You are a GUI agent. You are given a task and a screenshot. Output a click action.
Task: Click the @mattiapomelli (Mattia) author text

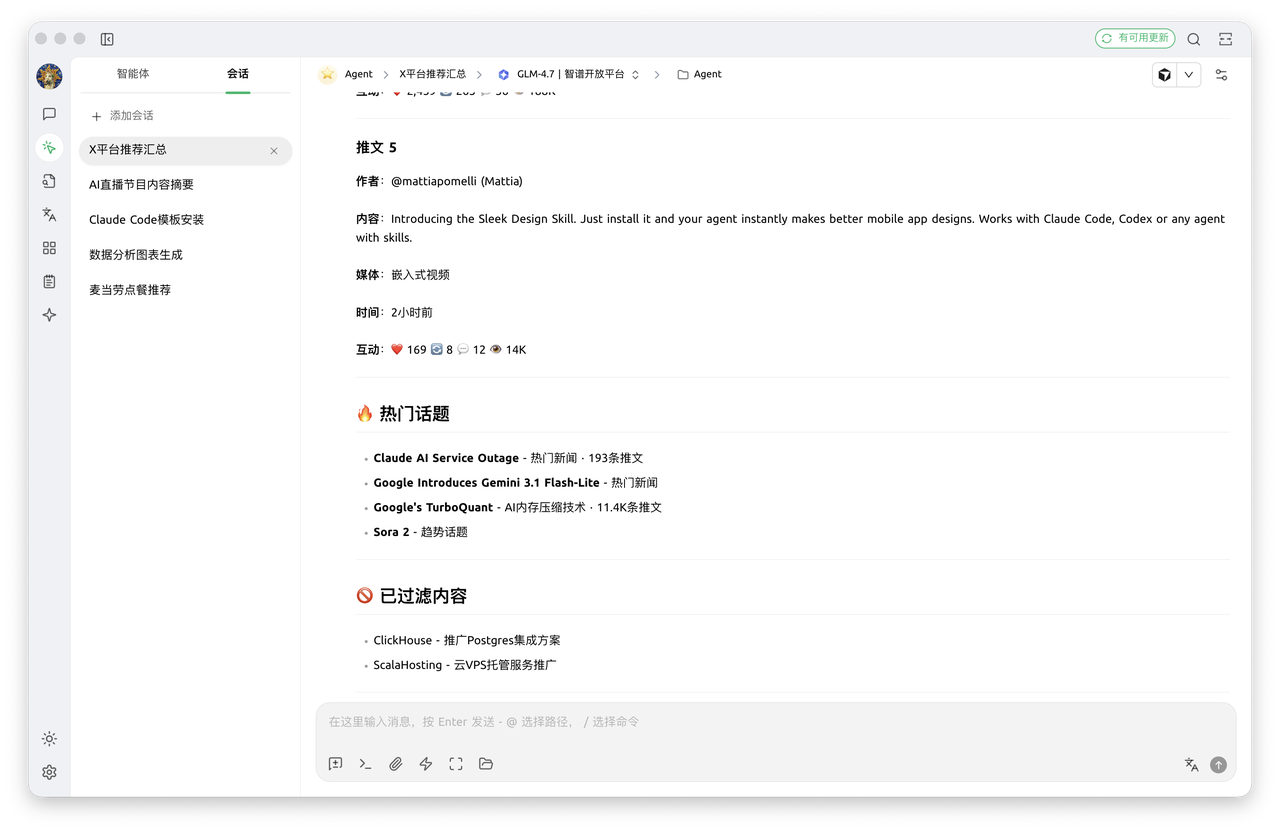click(457, 181)
